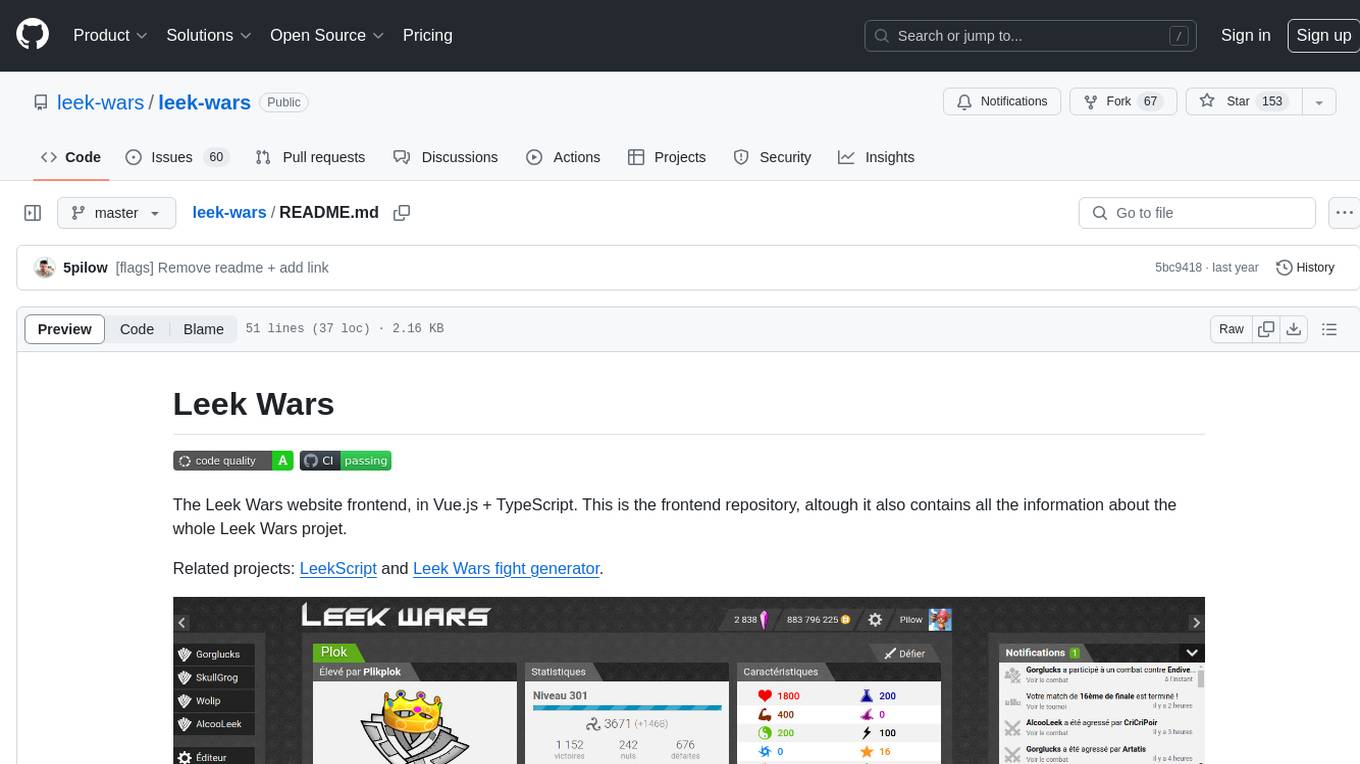Open the more file actions menu
Viewport: 1360px width, 764px height.
coord(1344,213)
